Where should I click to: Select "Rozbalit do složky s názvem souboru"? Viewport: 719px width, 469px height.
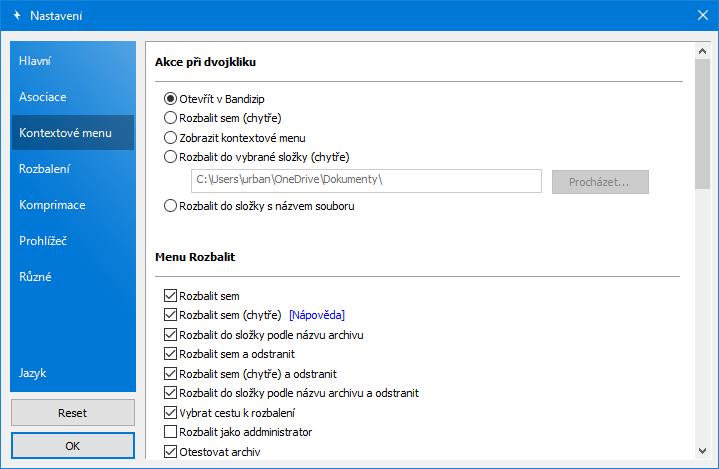click(x=170, y=206)
